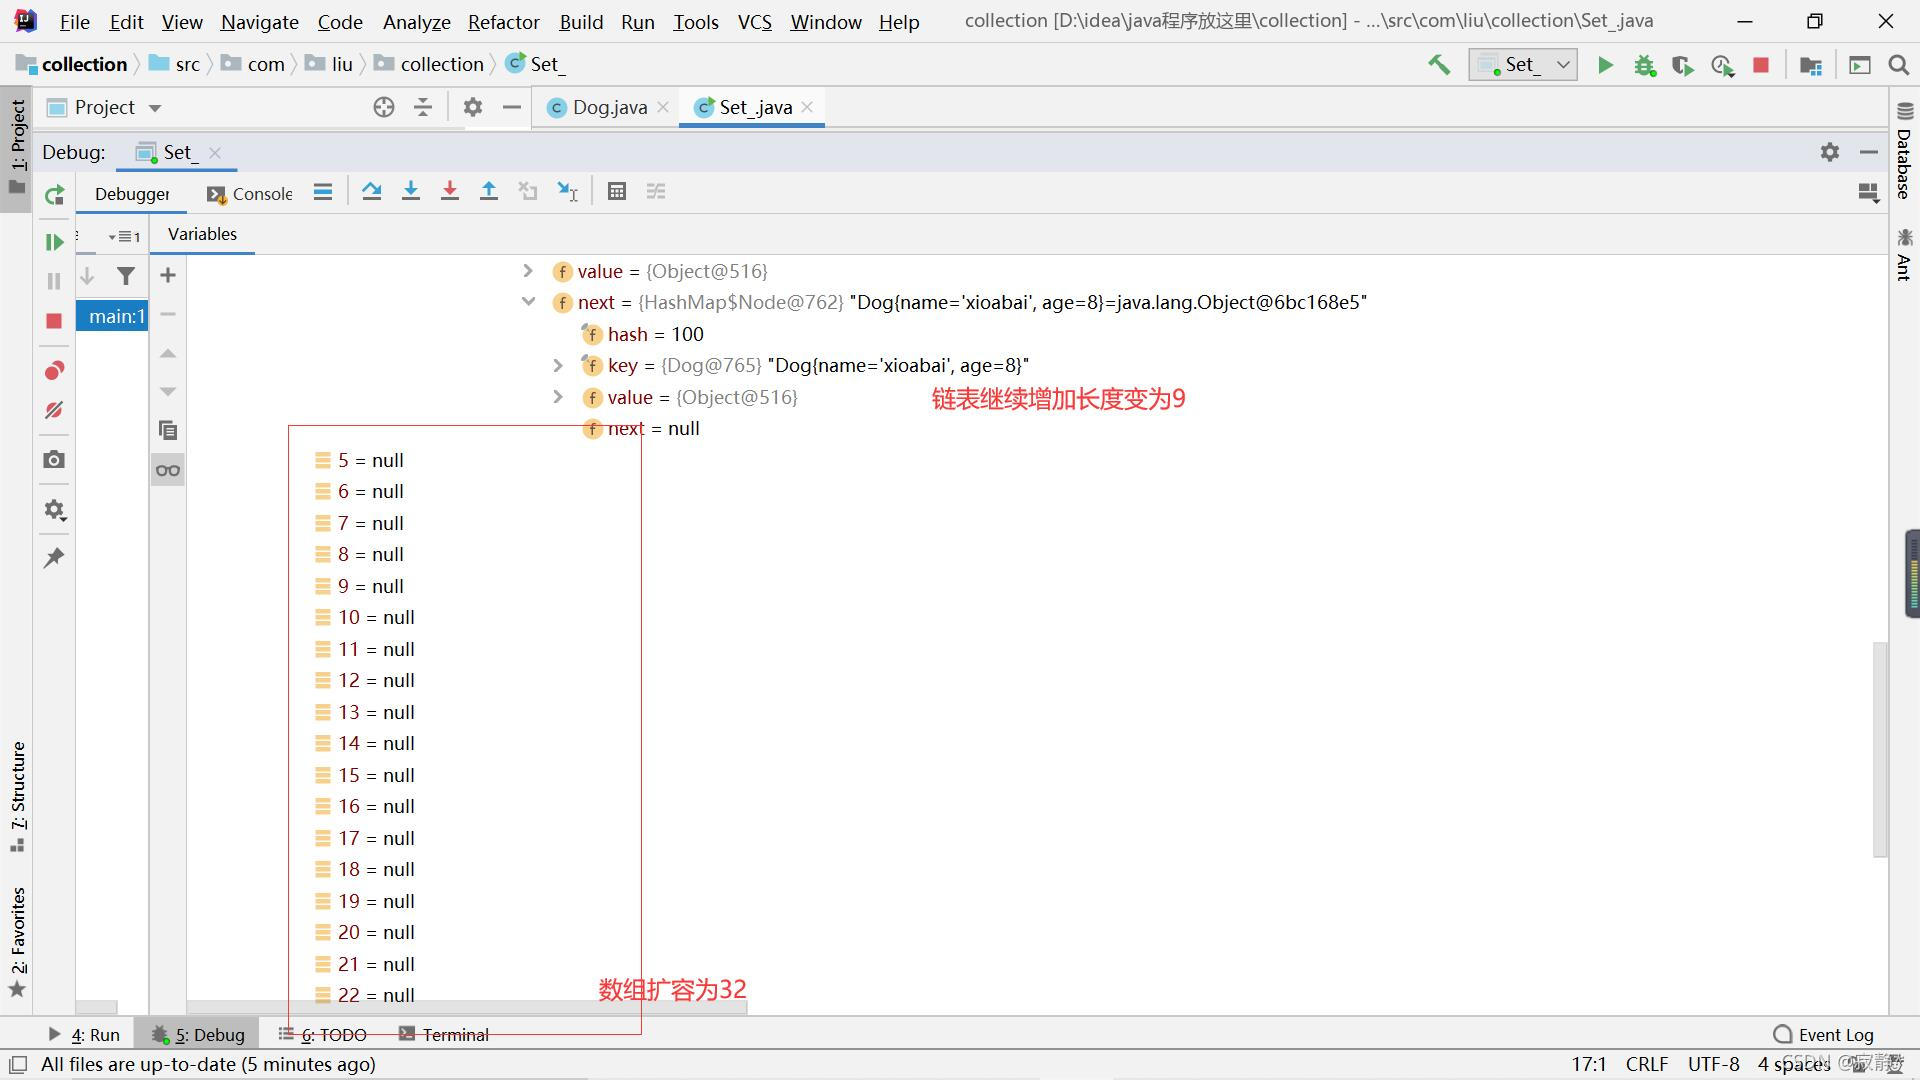Select the Debugger tab
Screen dimensions: 1920x1080
[132, 194]
